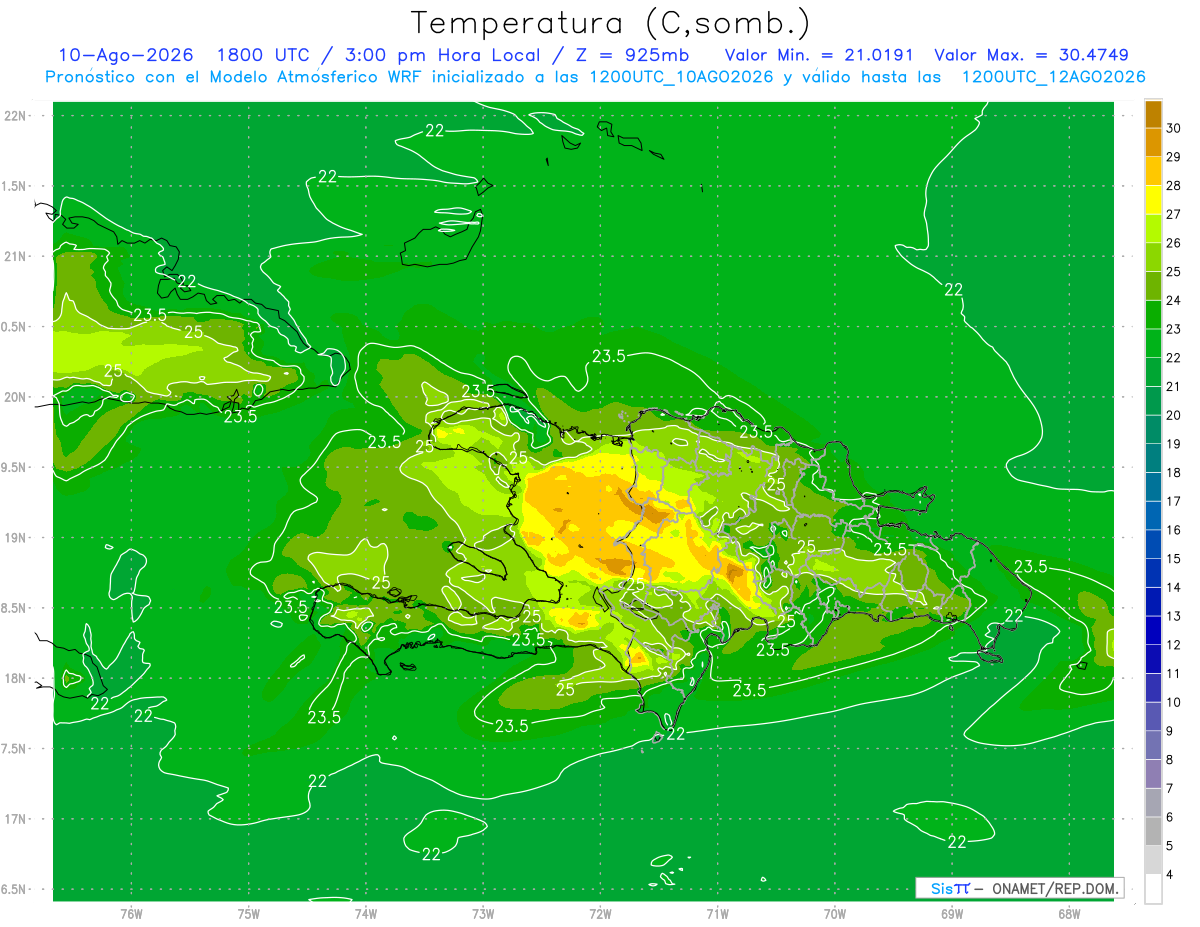Viewport: 1200px width, 927px height.
Task: Pick the blue legend color between 15 and 16
Action: click(1153, 544)
